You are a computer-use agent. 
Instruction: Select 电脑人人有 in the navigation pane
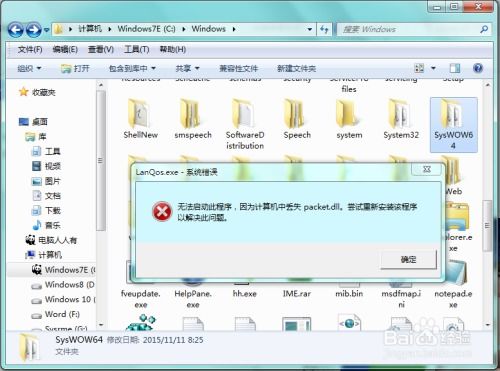51,240
